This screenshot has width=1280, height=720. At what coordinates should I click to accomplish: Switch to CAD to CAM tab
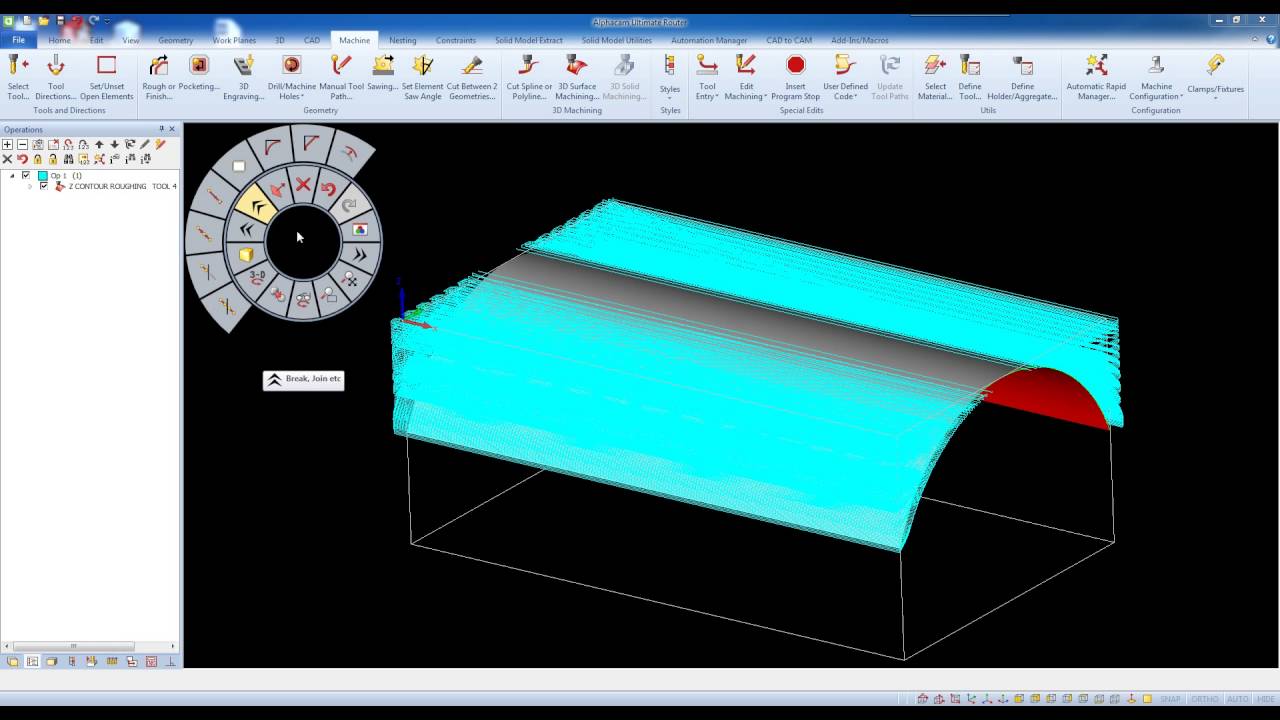coord(789,40)
